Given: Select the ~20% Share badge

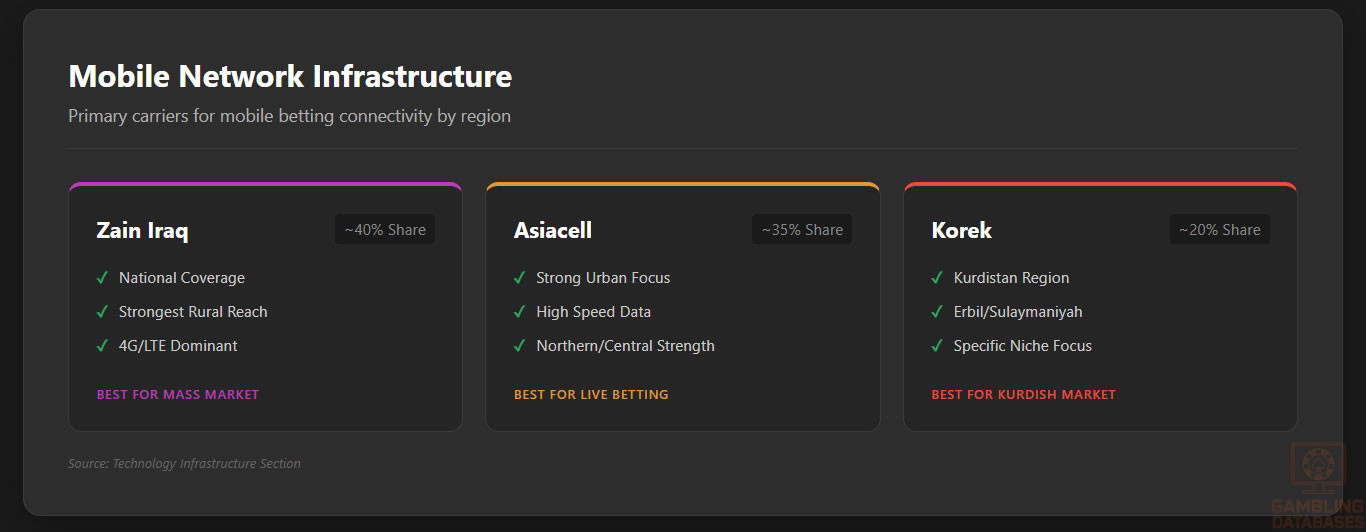Looking at the screenshot, I should click(x=1219, y=230).
